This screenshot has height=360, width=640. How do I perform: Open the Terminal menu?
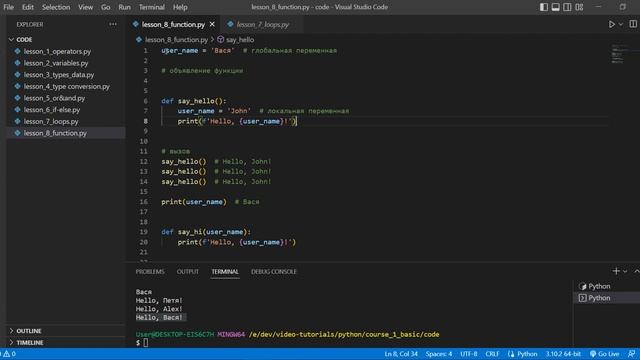151,7
